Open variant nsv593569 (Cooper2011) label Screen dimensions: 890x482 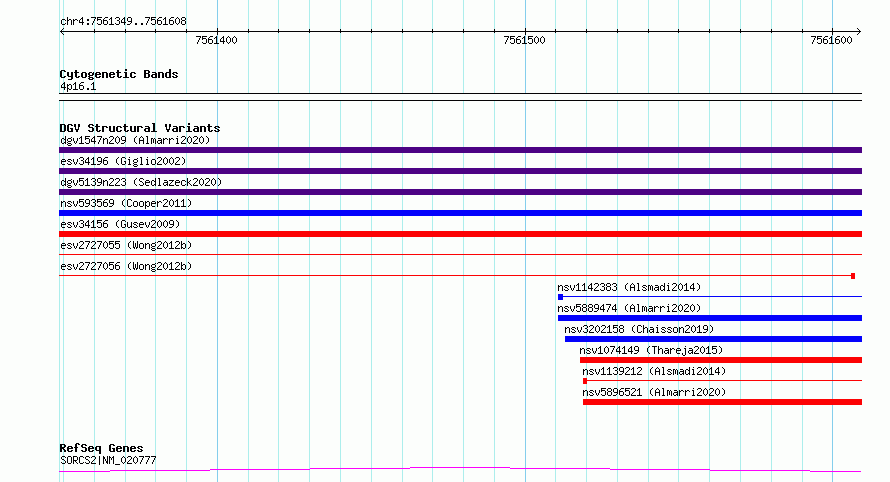pyautogui.click(x=126, y=203)
